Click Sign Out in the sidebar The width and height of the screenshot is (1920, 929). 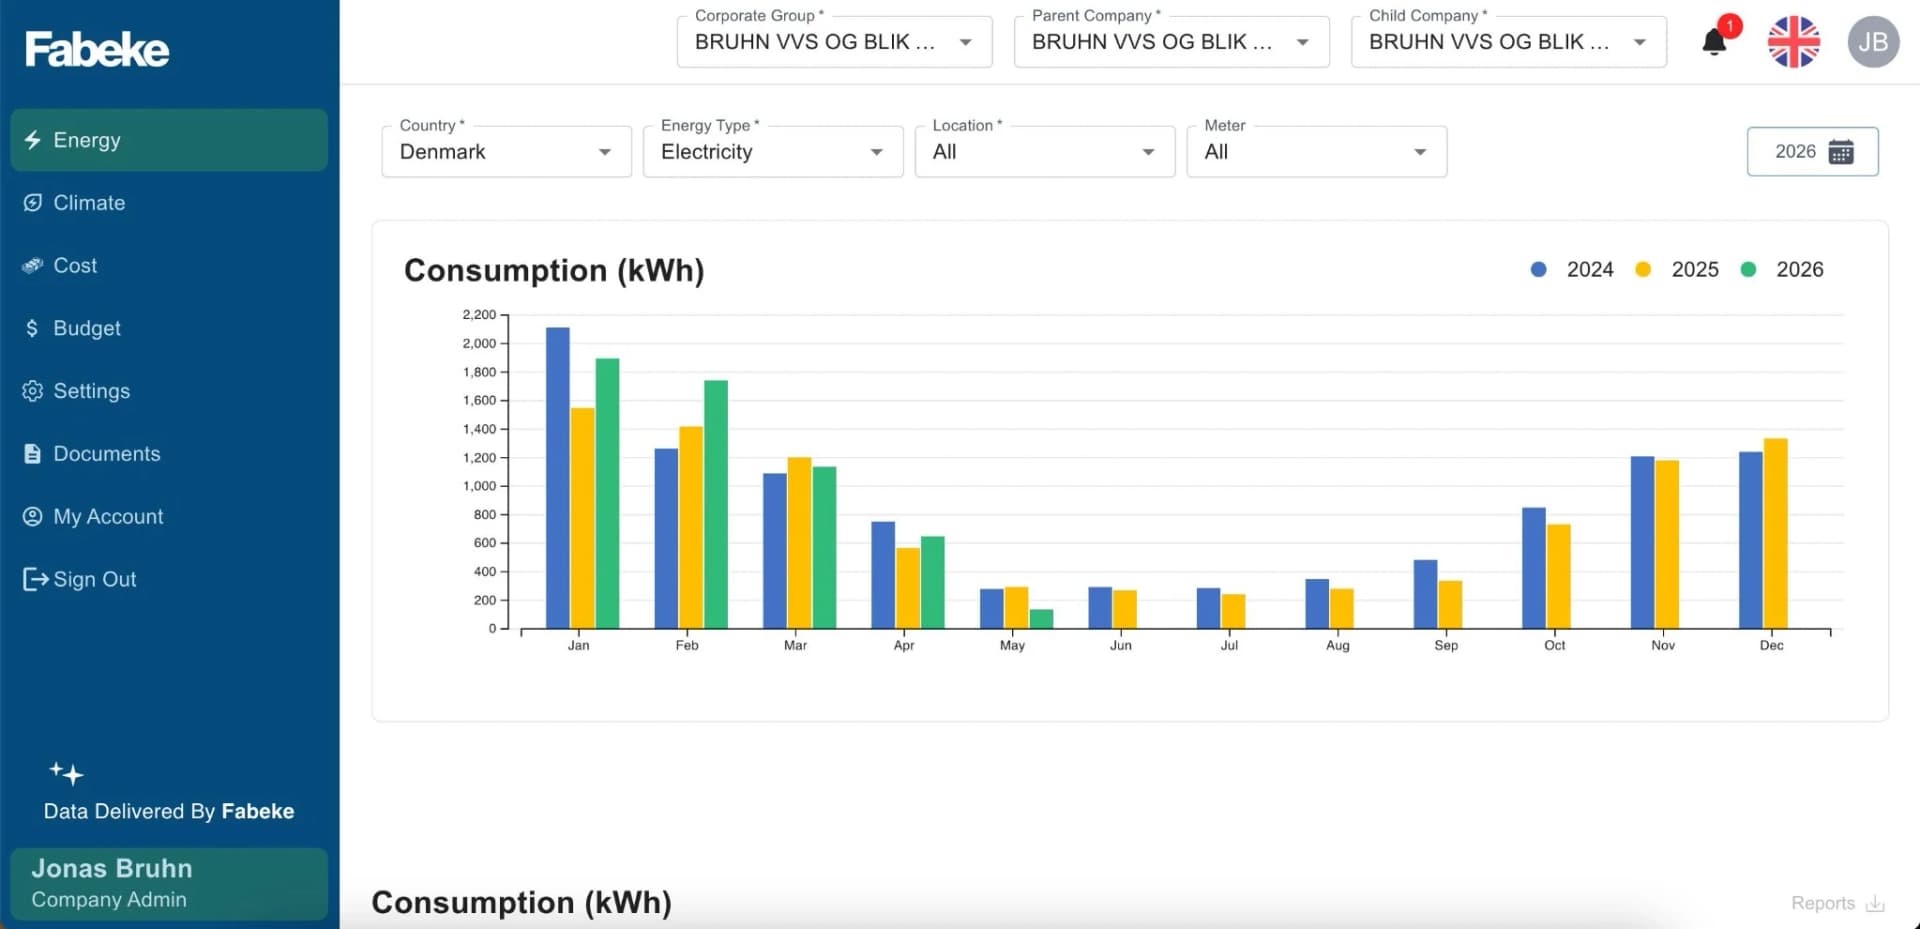[169, 579]
